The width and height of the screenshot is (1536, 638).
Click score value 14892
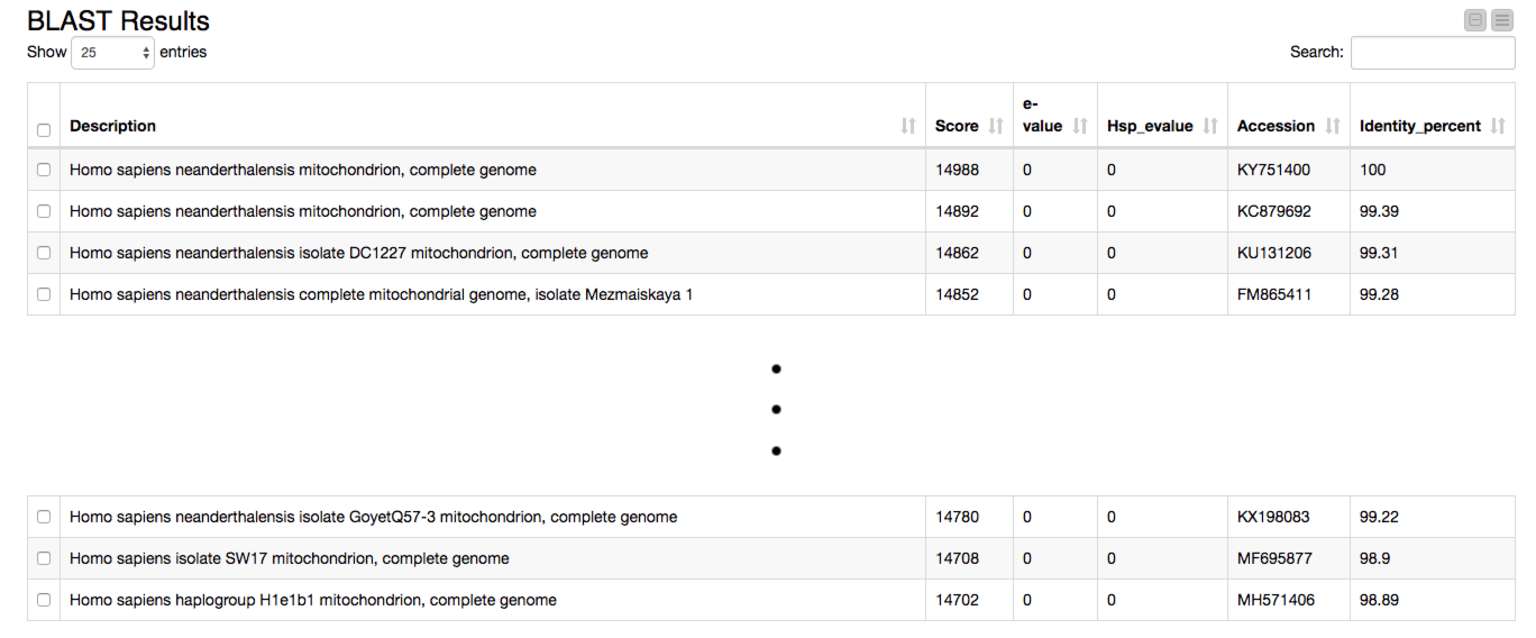957,211
